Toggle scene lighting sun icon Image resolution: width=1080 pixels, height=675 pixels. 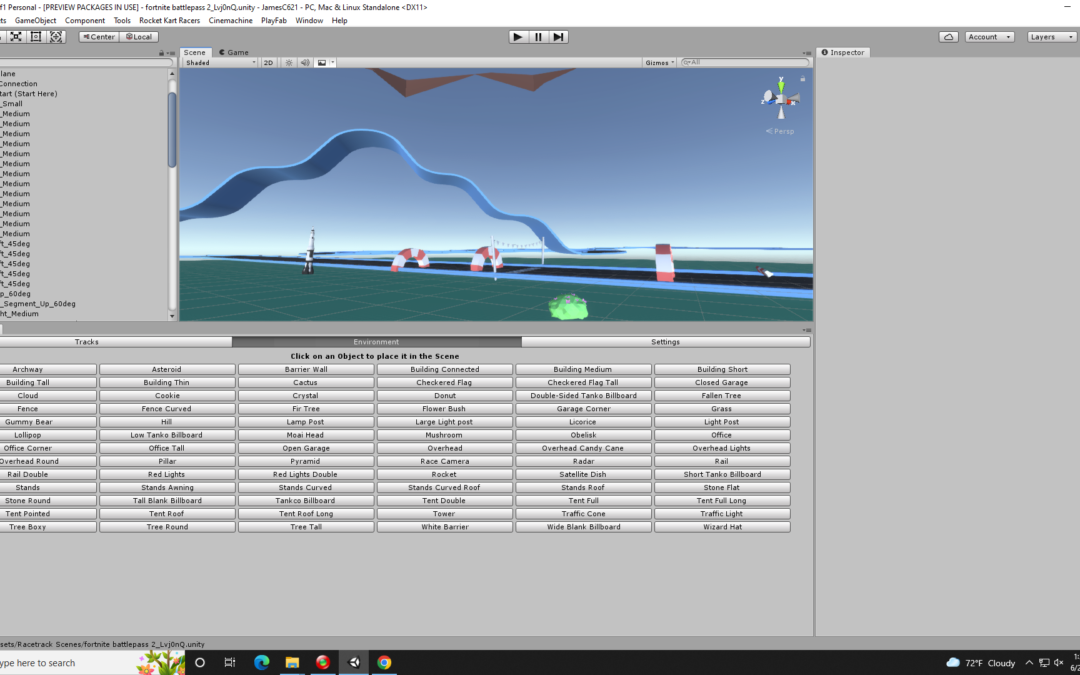click(289, 63)
